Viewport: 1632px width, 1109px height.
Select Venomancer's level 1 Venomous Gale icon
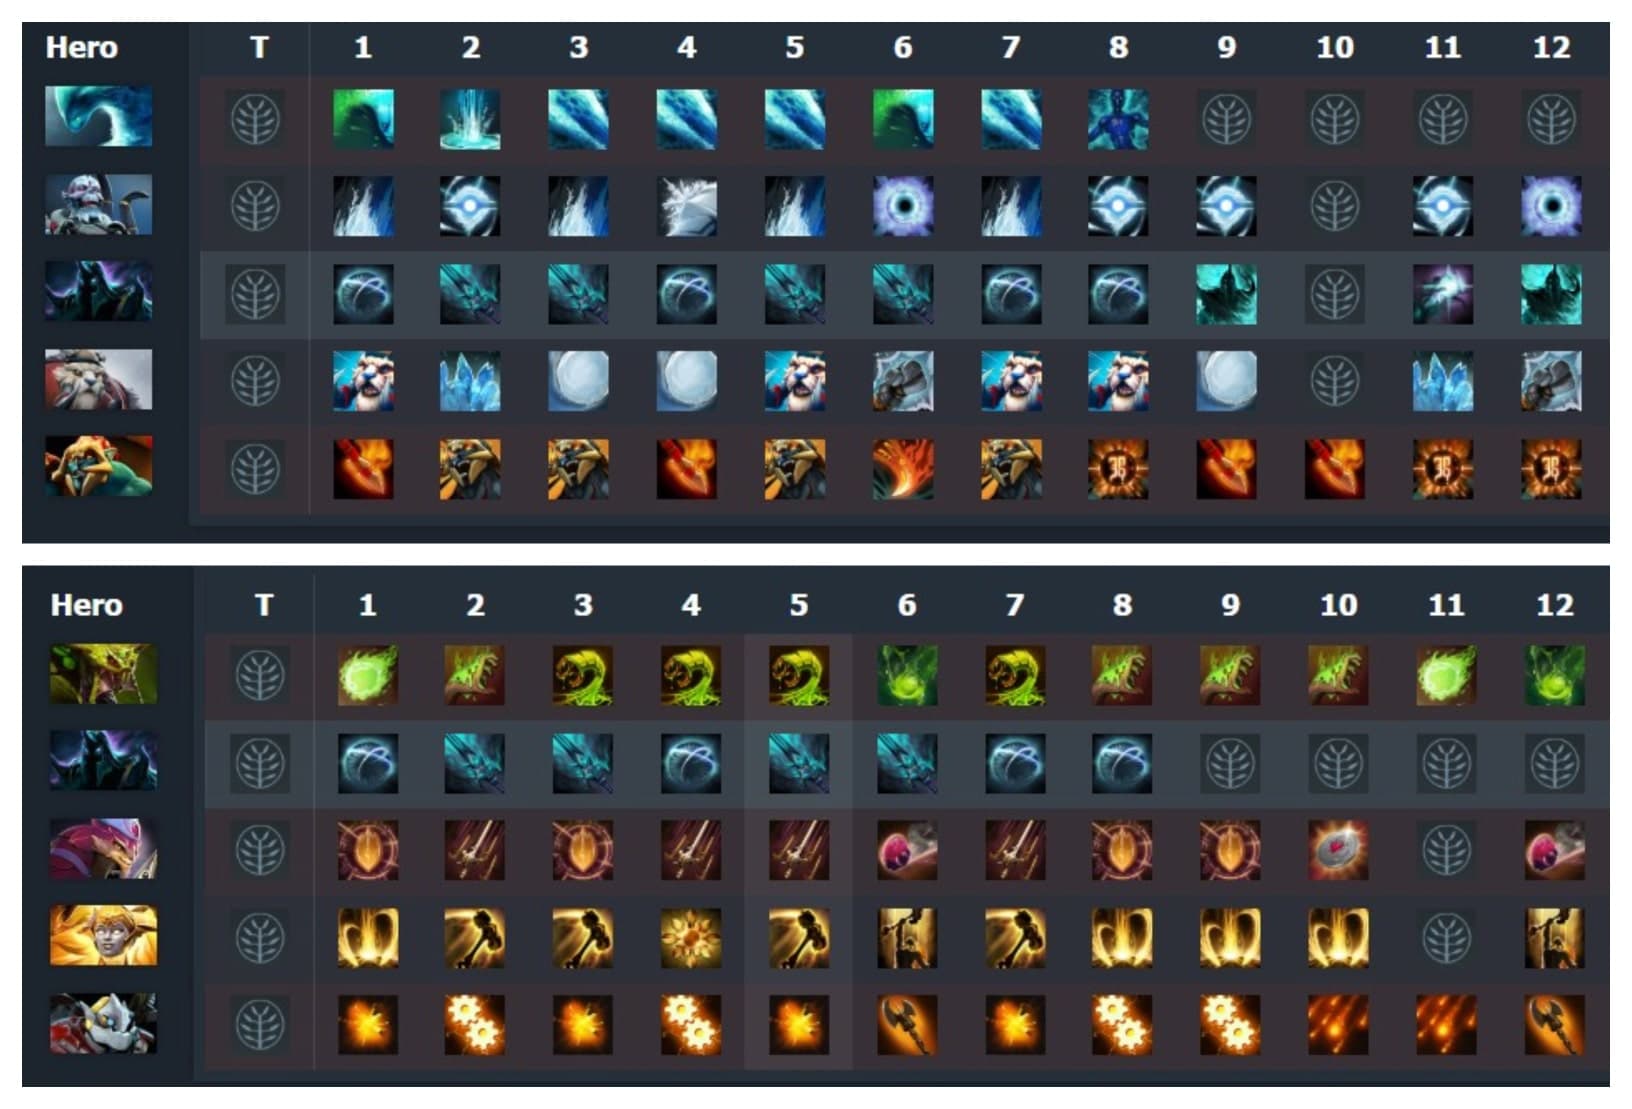tap(367, 675)
